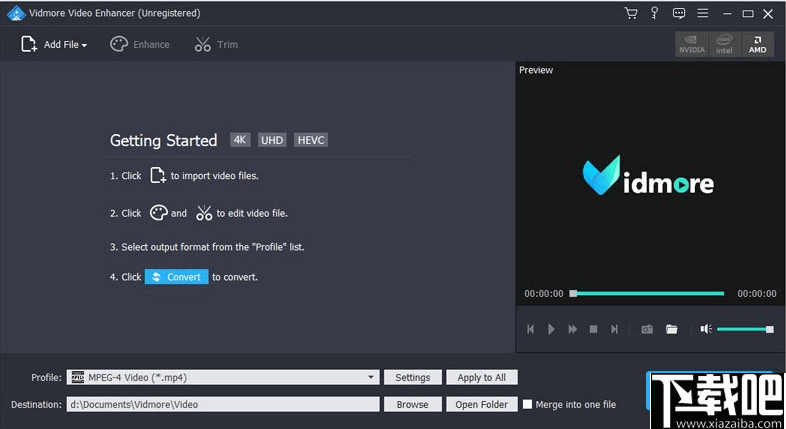
Task: Minimize the Vidmore window
Action: tap(727, 14)
